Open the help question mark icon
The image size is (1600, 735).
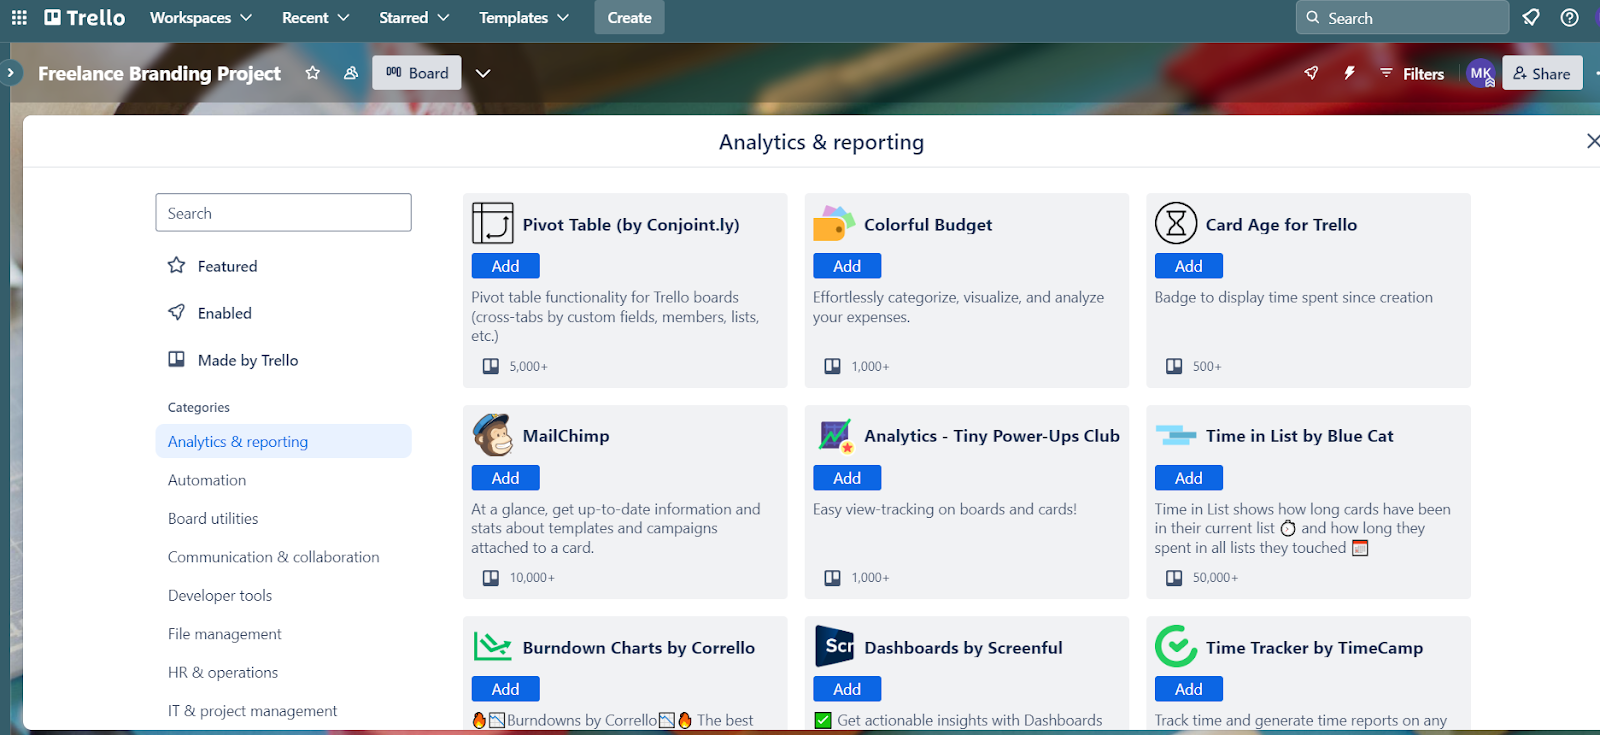[x=1570, y=17]
